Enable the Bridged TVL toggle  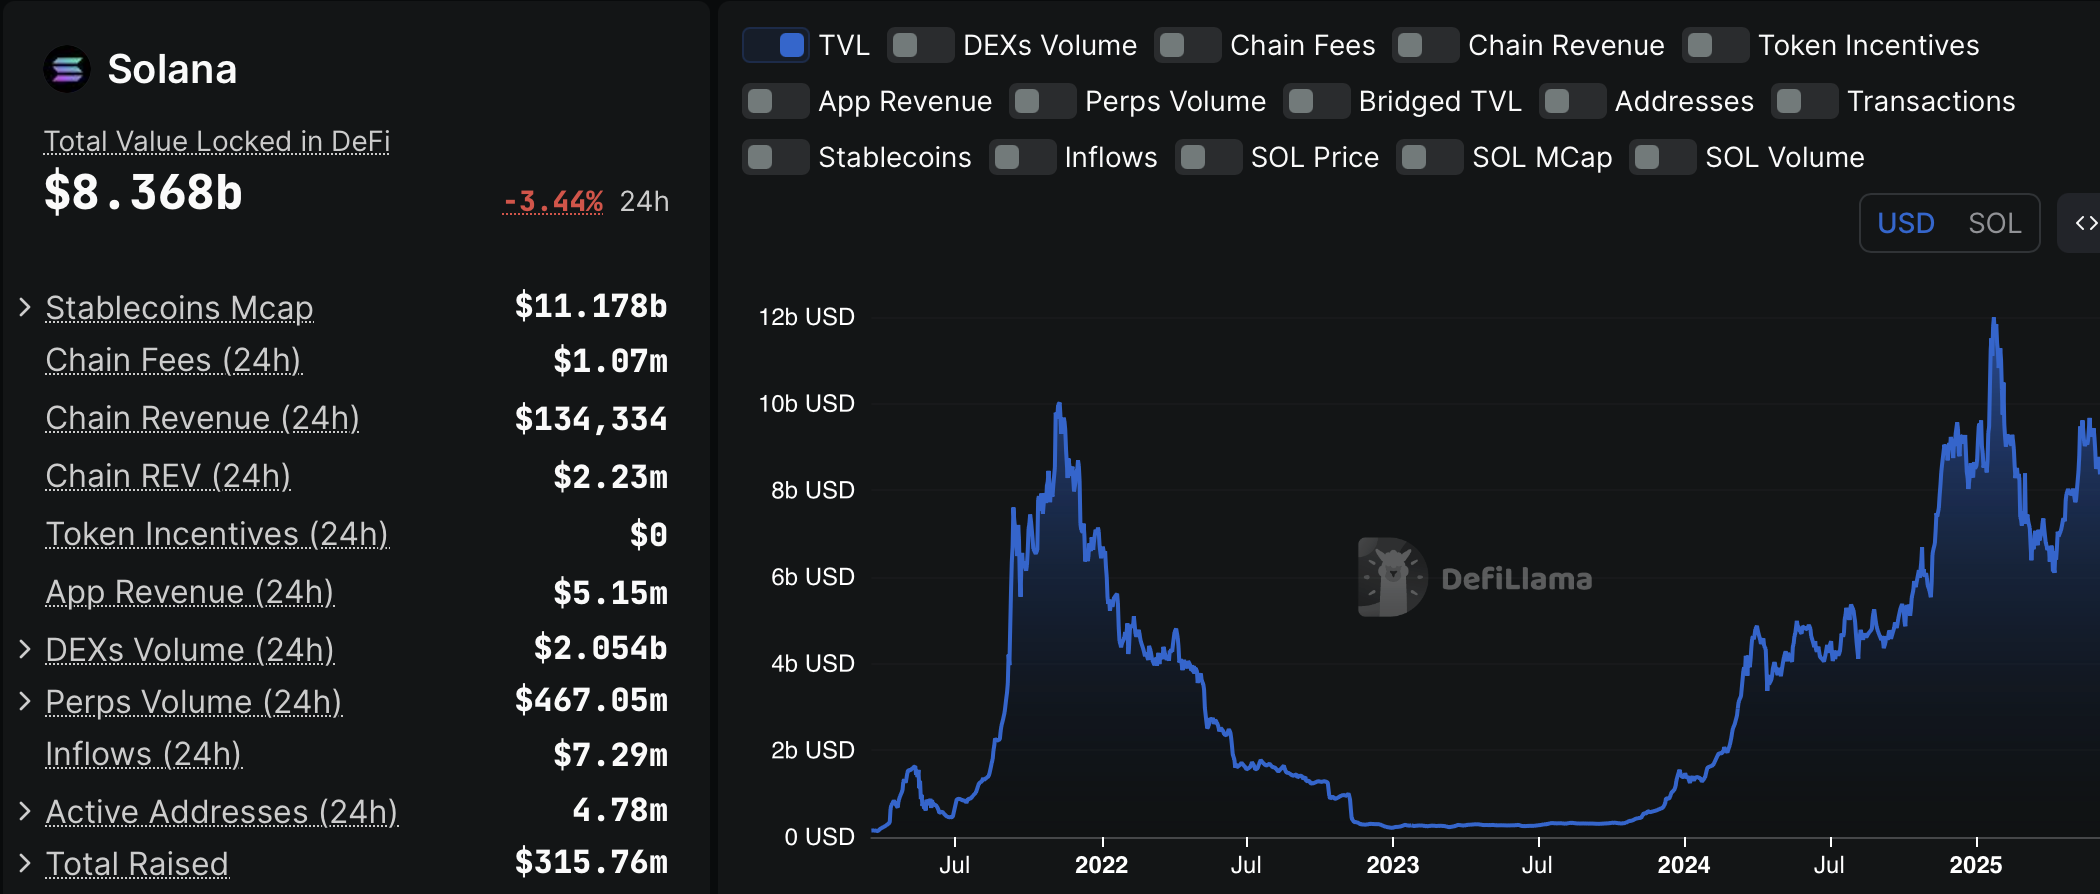click(x=1317, y=101)
